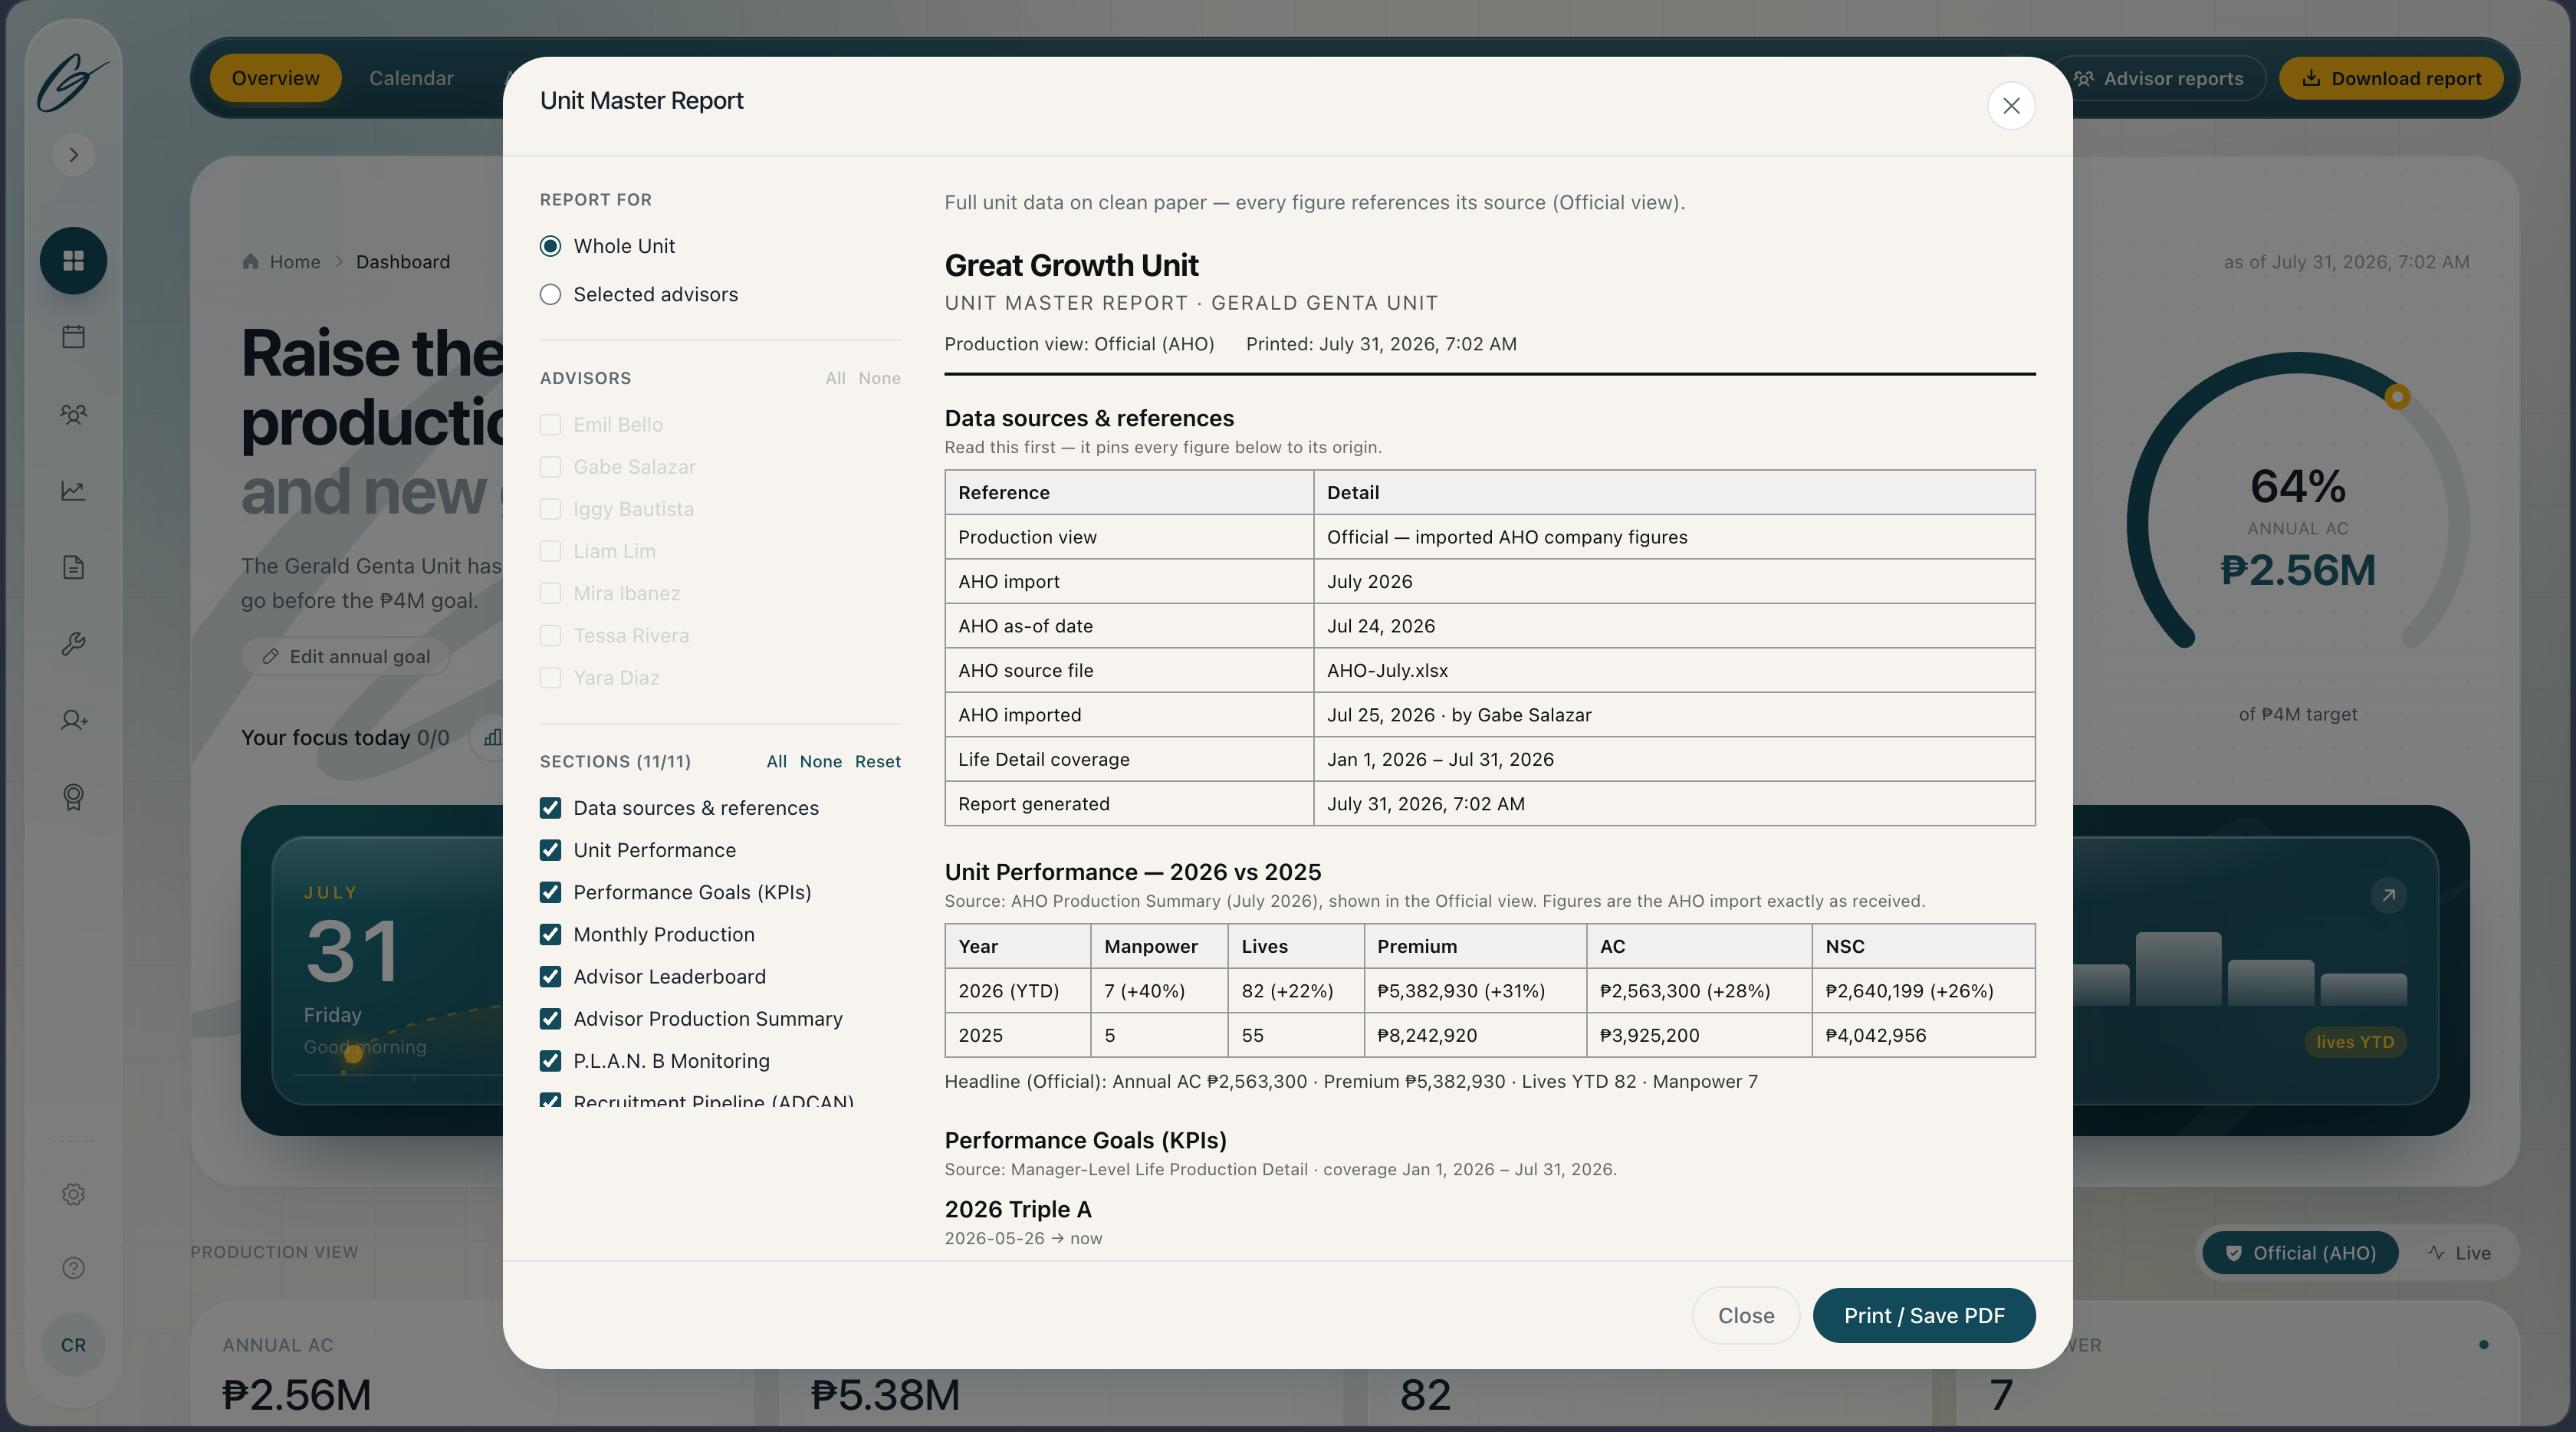Toggle the Advisor Production Summary checkbox

(x=550, y=1019)
